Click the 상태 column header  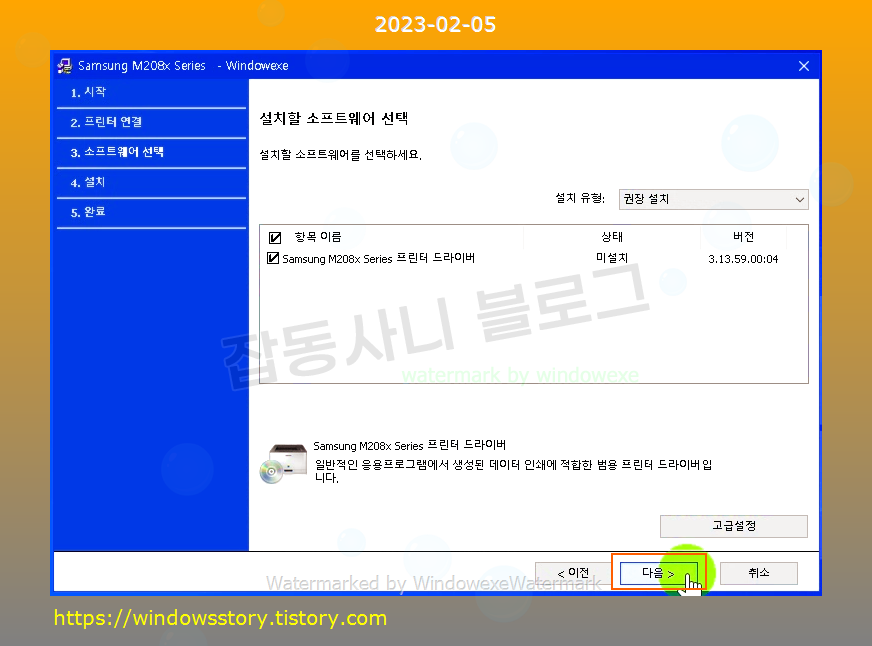612,237
